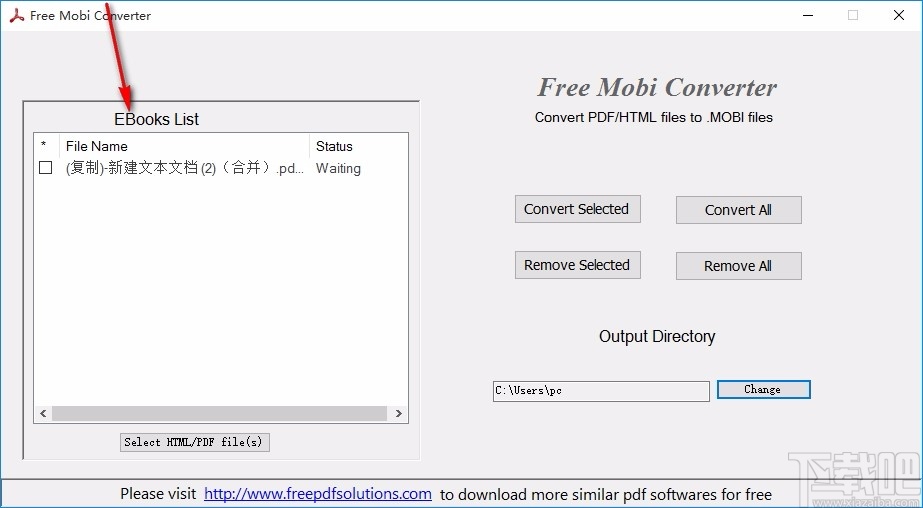Click the Remove All button
Screen dimensions: 923x508
[x=738, y=265]
